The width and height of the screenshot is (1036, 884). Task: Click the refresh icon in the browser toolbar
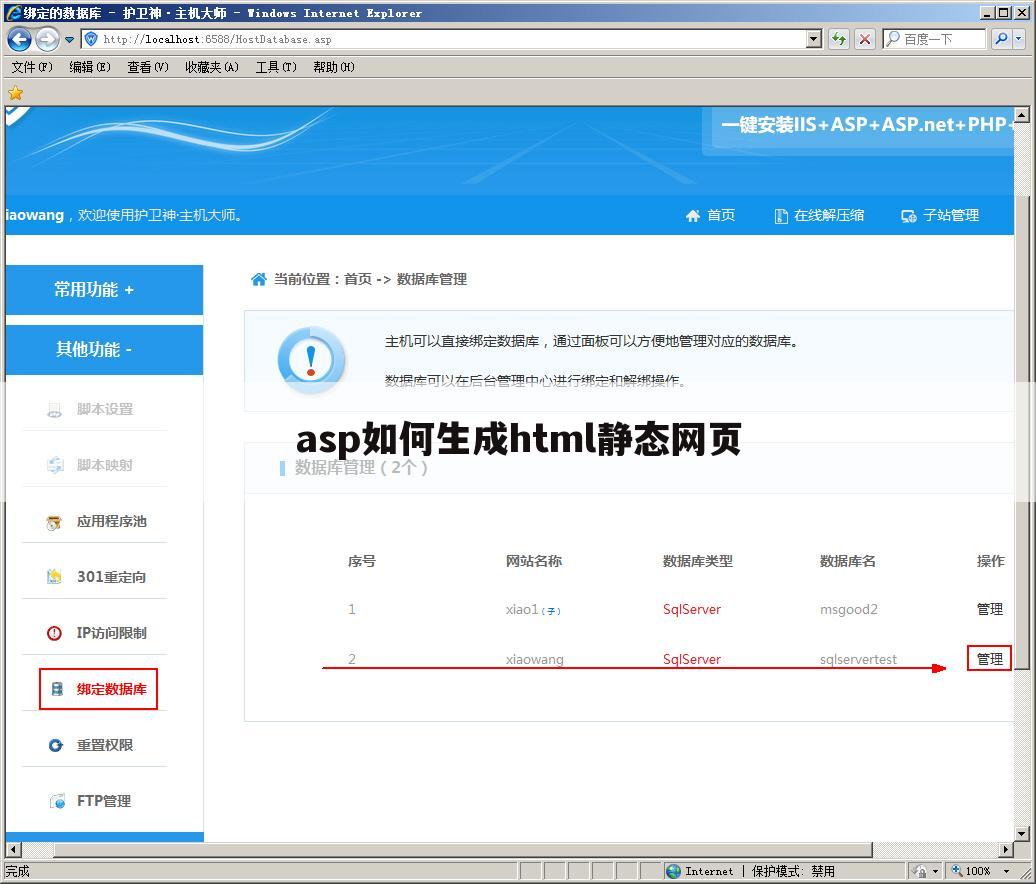click(x=840, y=39)
